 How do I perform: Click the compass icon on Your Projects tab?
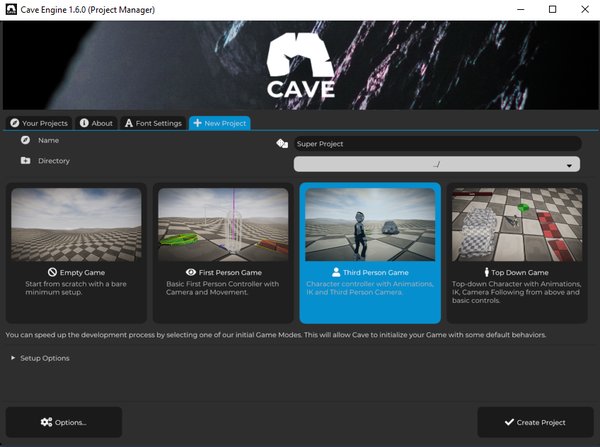coord(15,123)
